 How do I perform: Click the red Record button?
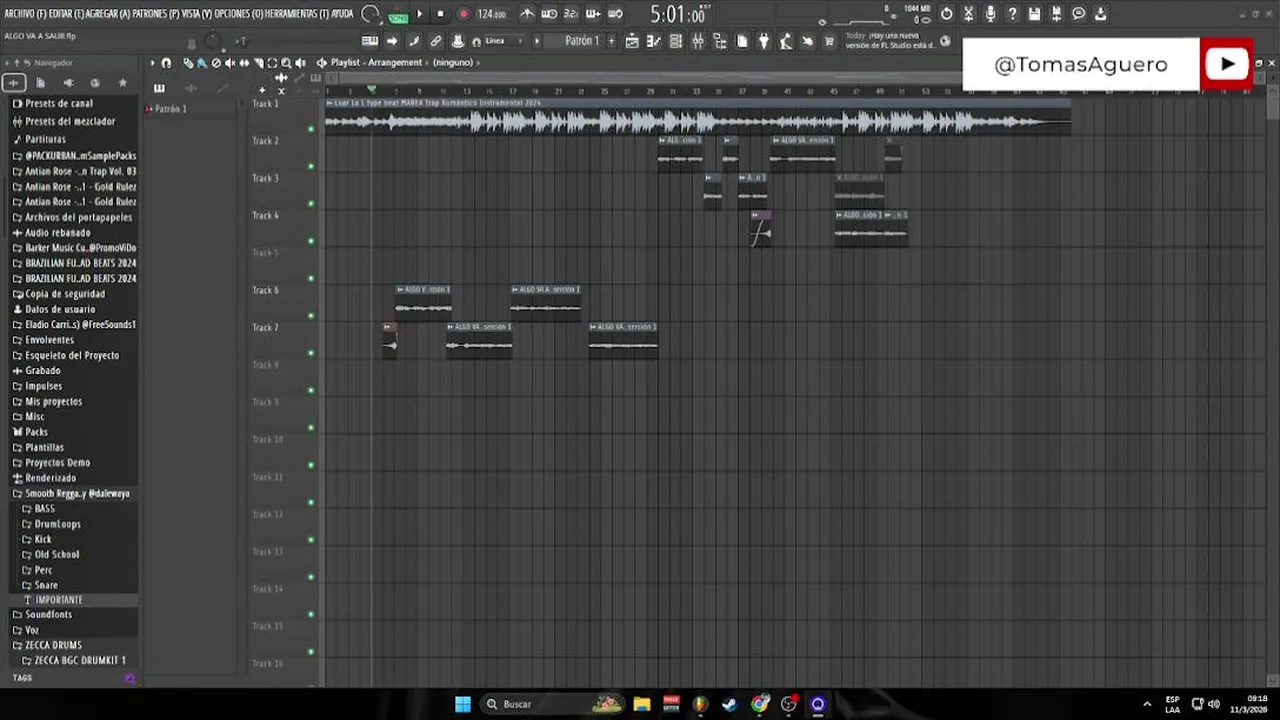click(463, 14)
